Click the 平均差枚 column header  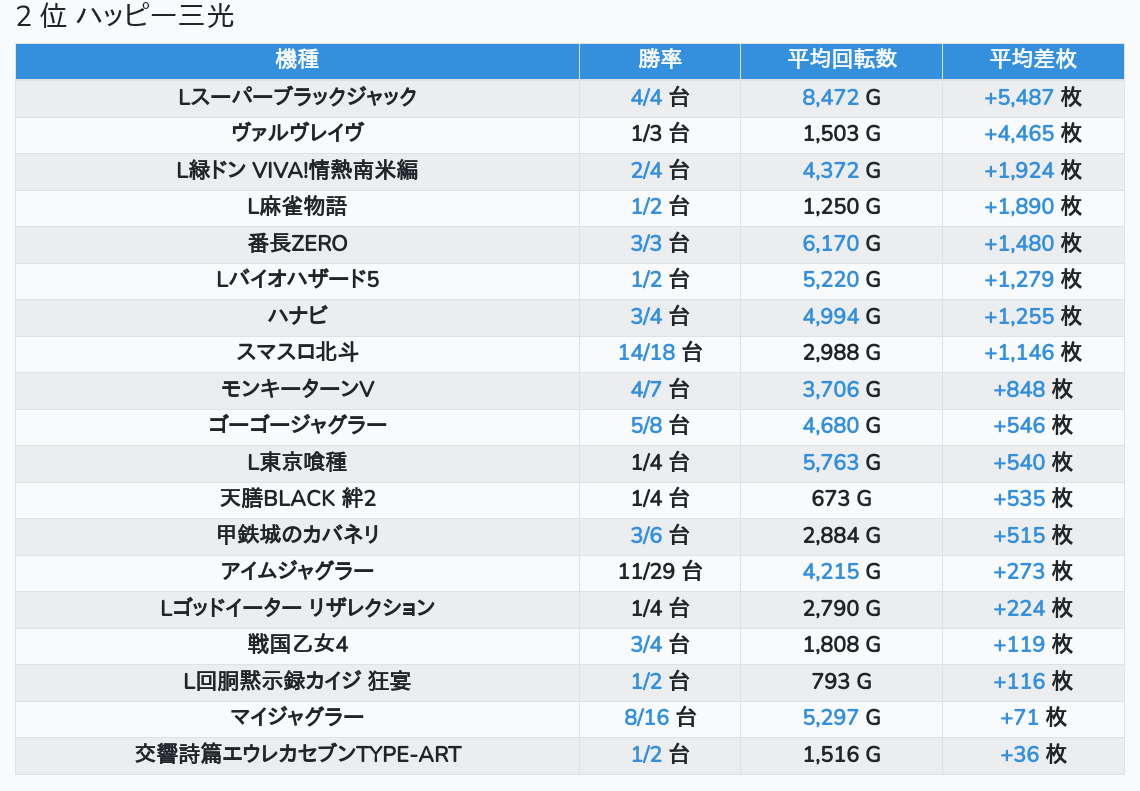click(1032, 60)
